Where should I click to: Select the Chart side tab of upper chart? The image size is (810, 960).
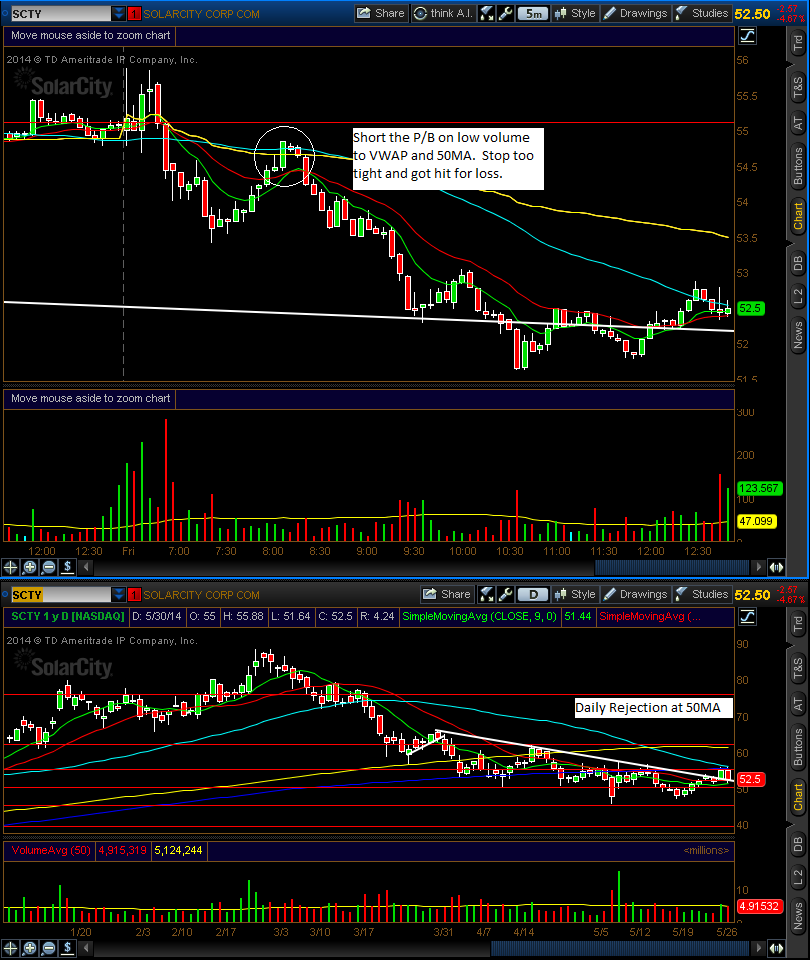[x=797, y=217]
